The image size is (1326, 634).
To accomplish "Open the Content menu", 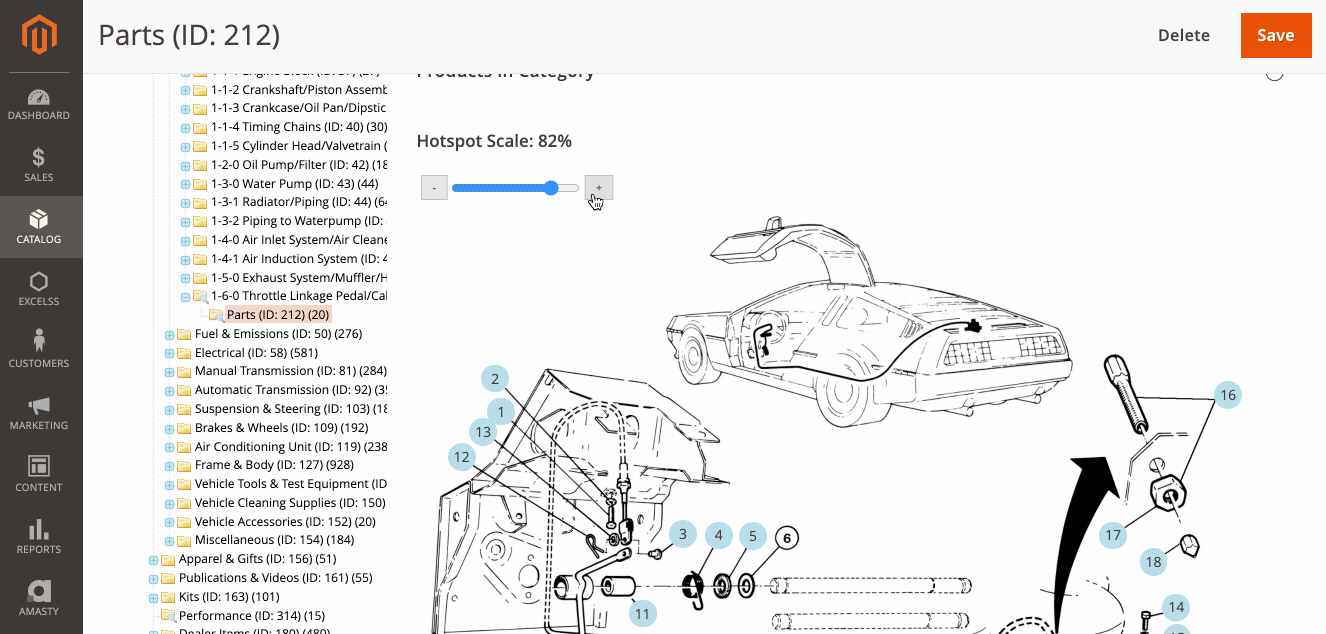I will [x=39, y=476].
